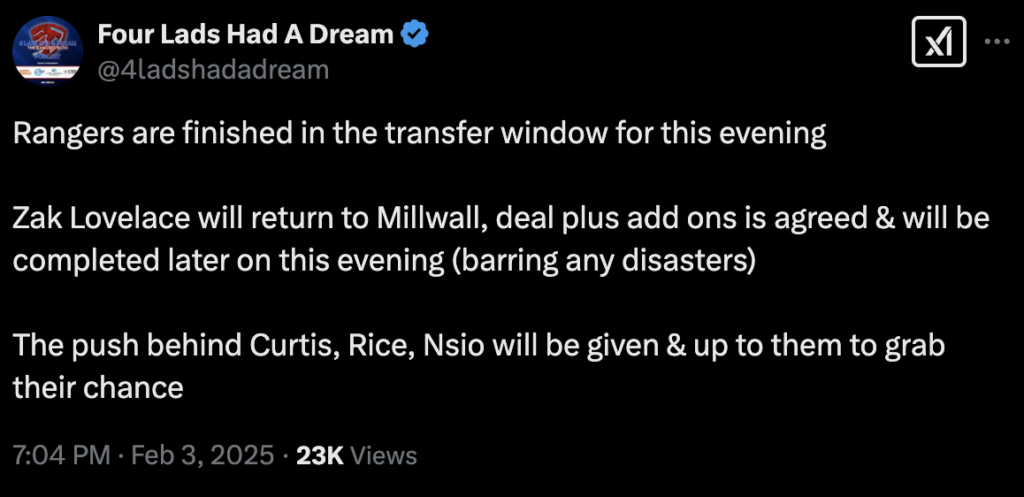
Task: Click the Four Lads Had A Dream name
Action: pyautogui.click(x=246, y=34)
